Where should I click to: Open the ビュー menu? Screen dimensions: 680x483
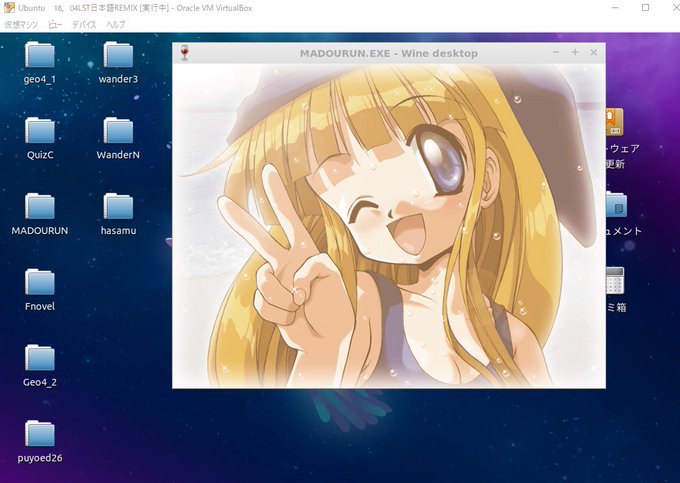point(55,25)
